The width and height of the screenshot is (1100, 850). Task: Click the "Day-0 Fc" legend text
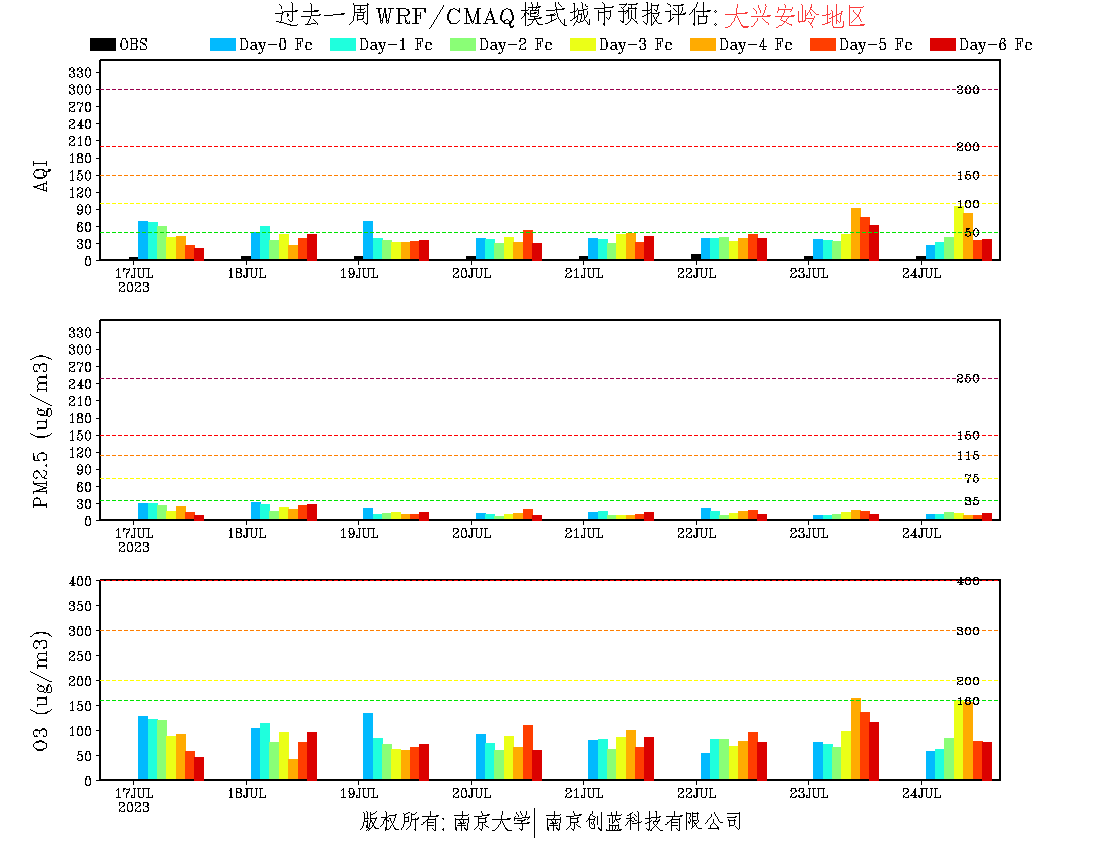point(276,45)
